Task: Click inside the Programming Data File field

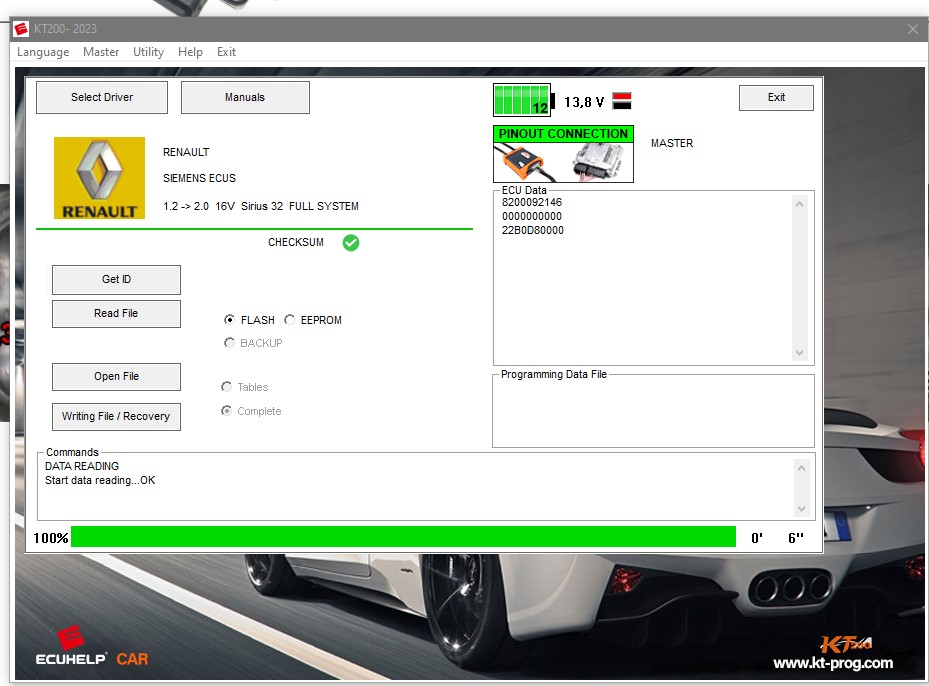Action: click(x=652, y=415)
